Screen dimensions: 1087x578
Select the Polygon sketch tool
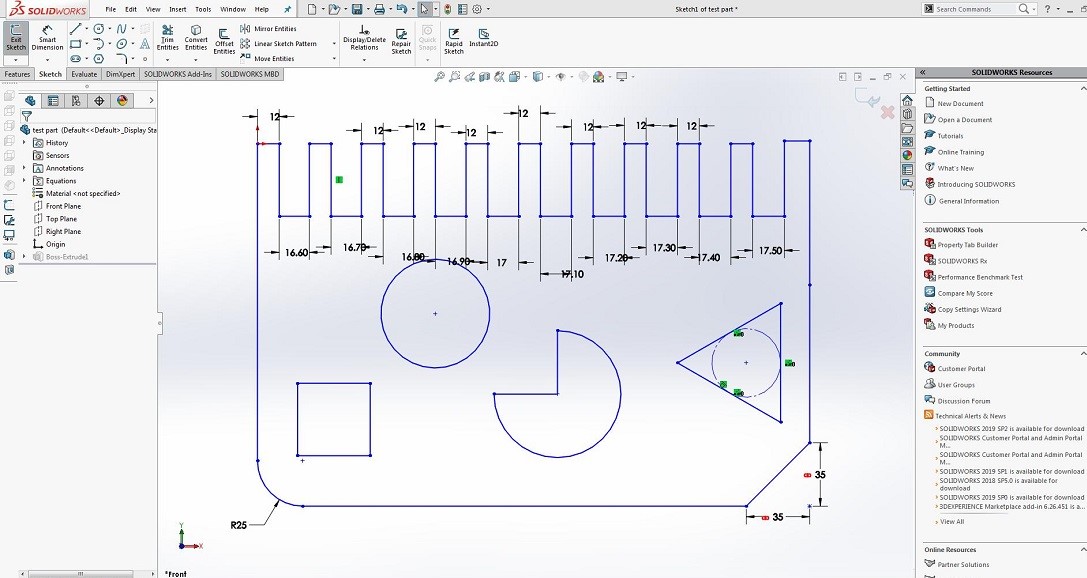(98, 59)
